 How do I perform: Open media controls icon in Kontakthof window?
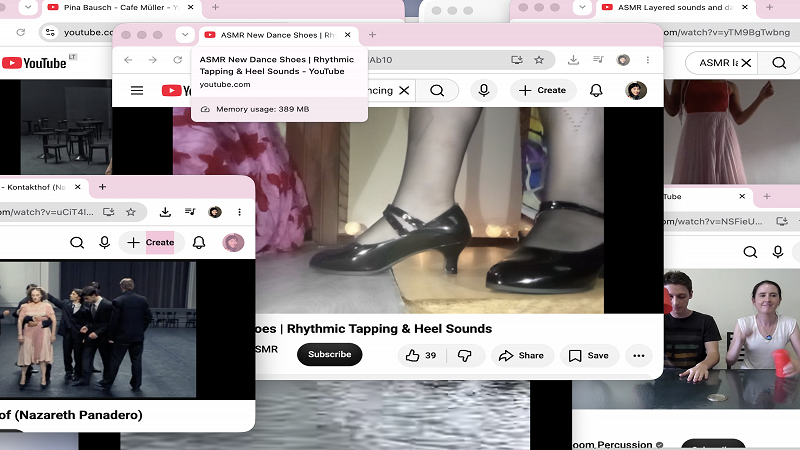click(190, 212)
